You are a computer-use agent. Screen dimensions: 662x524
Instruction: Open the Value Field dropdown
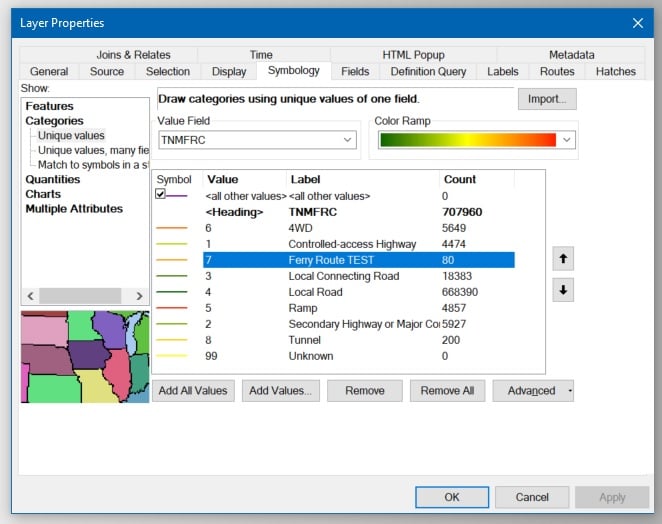tap(347, 140)
